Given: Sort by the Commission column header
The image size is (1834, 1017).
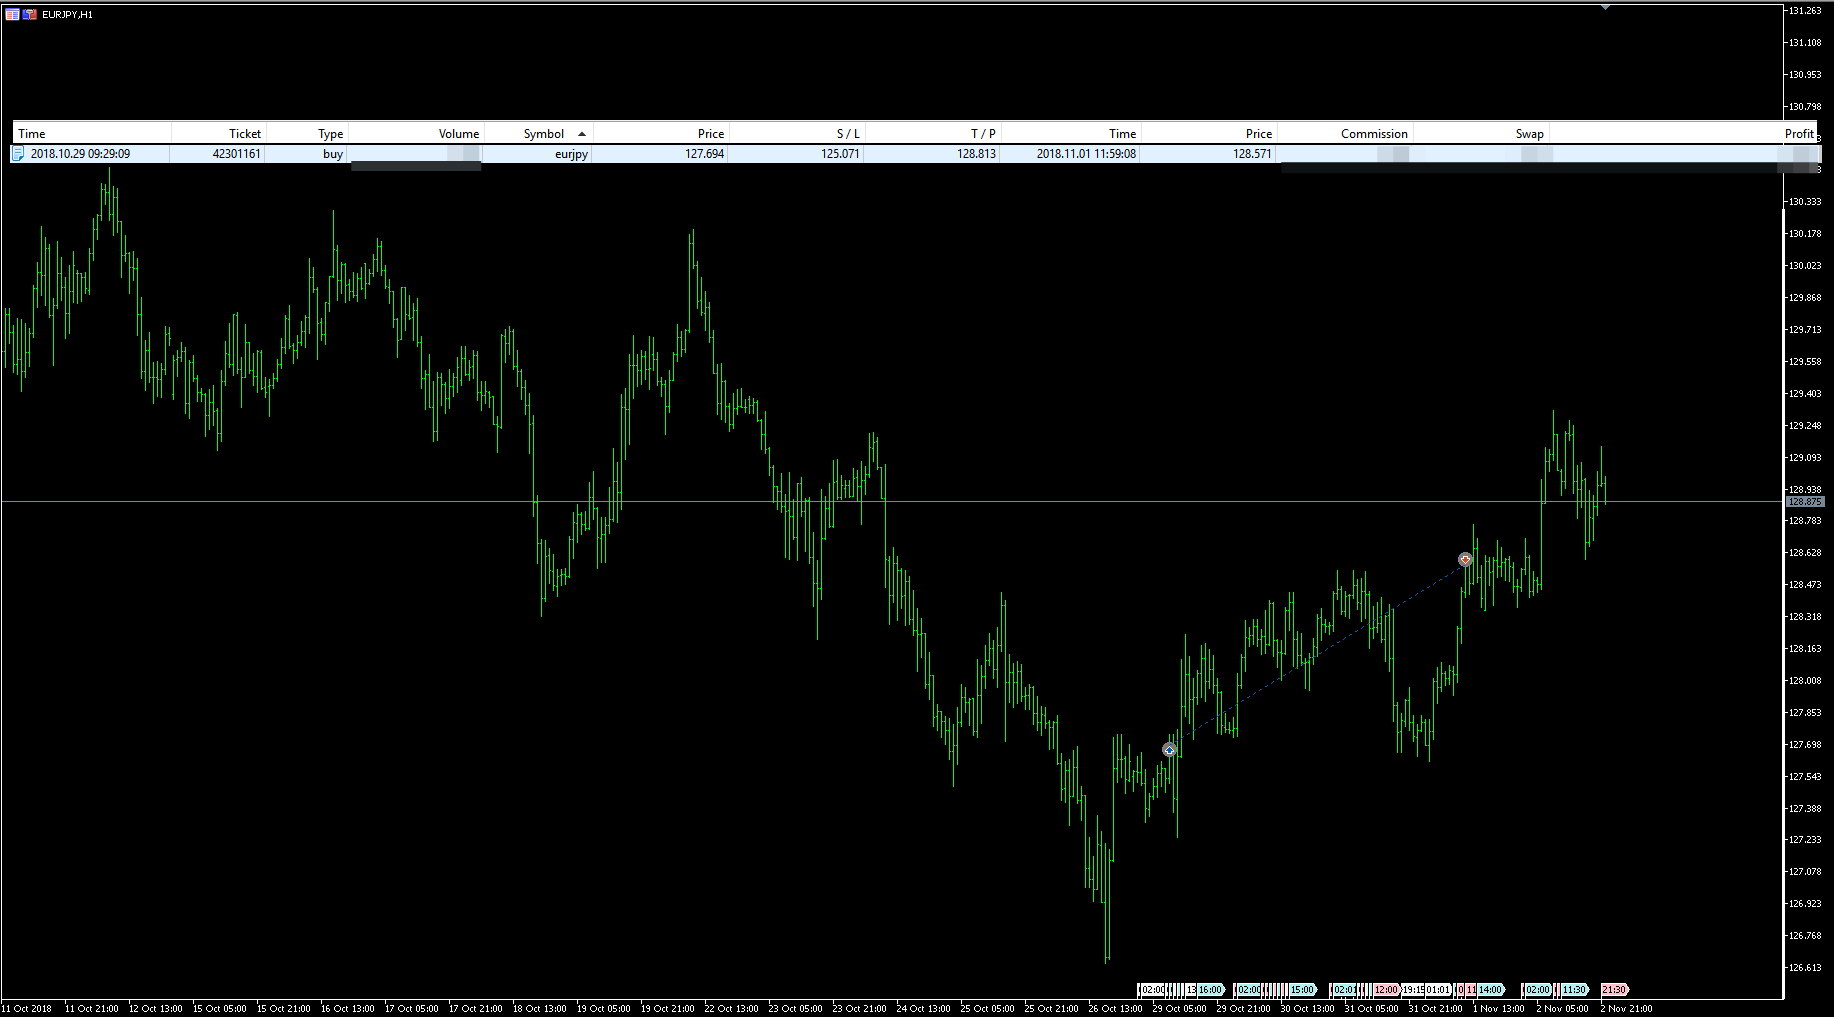Looking at the screenshot, I should pyautogui.click(x=1374, y=134).
